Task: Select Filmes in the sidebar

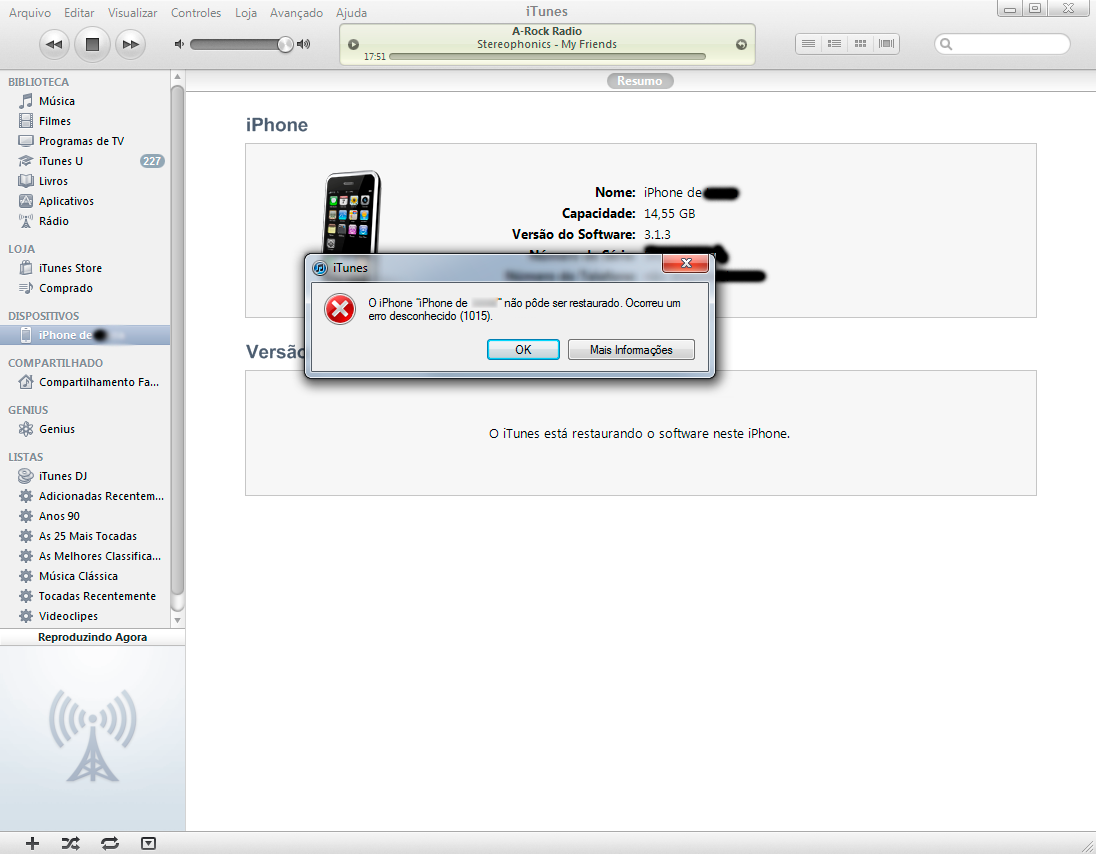Action: pos(85,121)
